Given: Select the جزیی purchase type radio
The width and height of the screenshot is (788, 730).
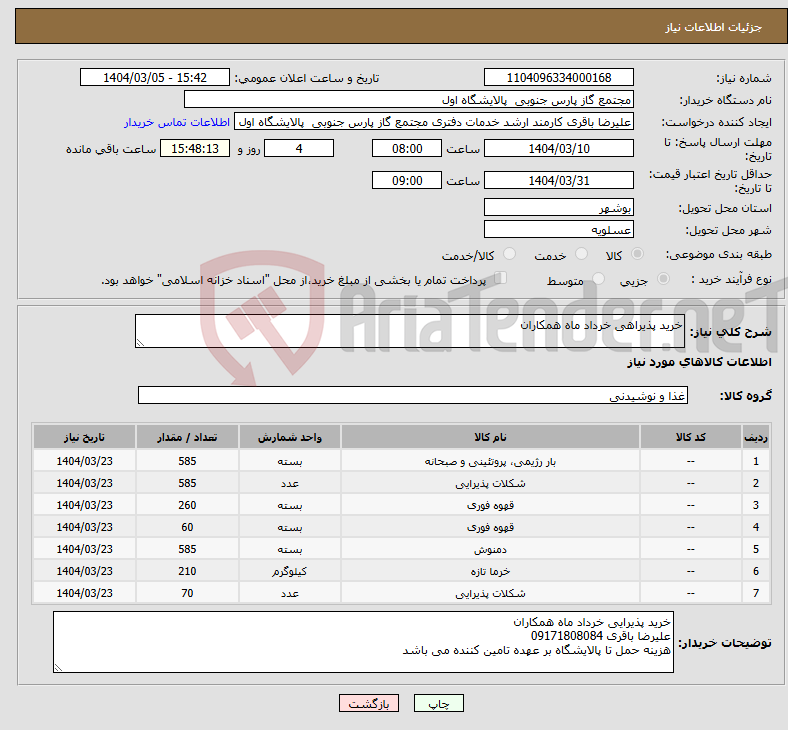Looking at the screenshot, I should [663, 279].
